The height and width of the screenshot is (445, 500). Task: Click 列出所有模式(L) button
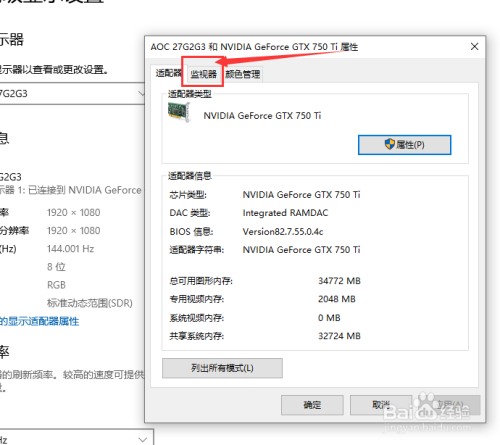(x=222, y=368)
